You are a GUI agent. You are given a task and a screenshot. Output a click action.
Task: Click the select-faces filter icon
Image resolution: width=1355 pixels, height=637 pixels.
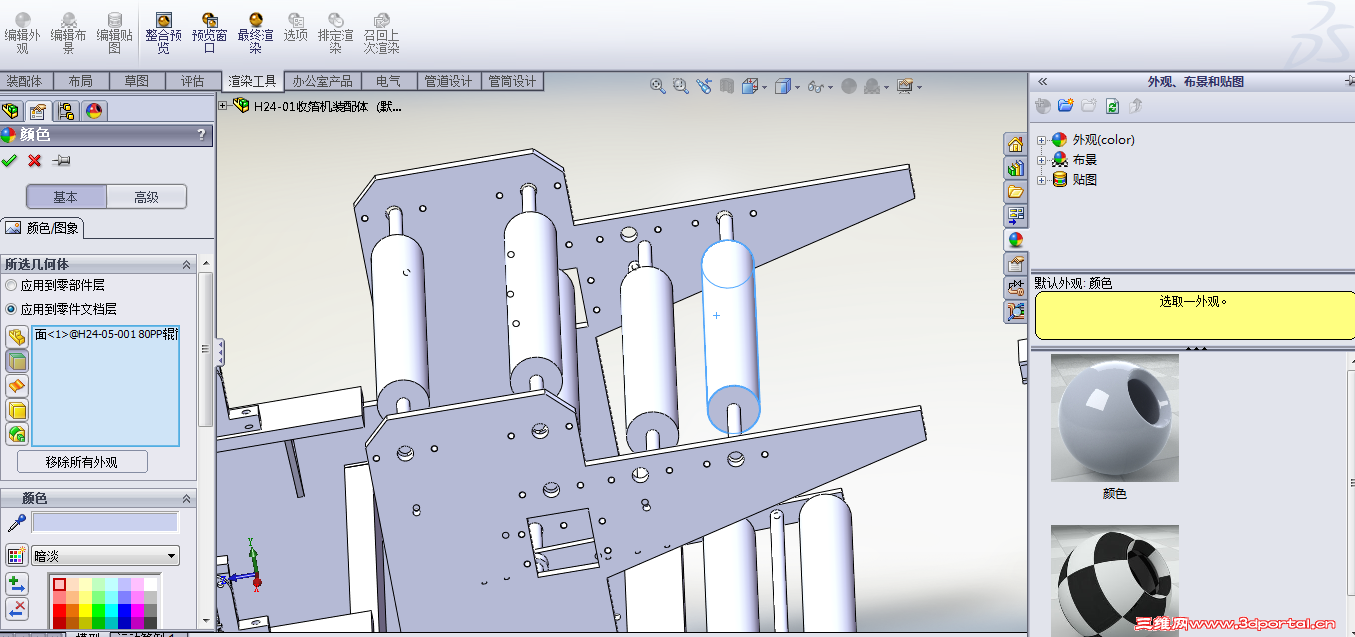(x=17, y=361)
